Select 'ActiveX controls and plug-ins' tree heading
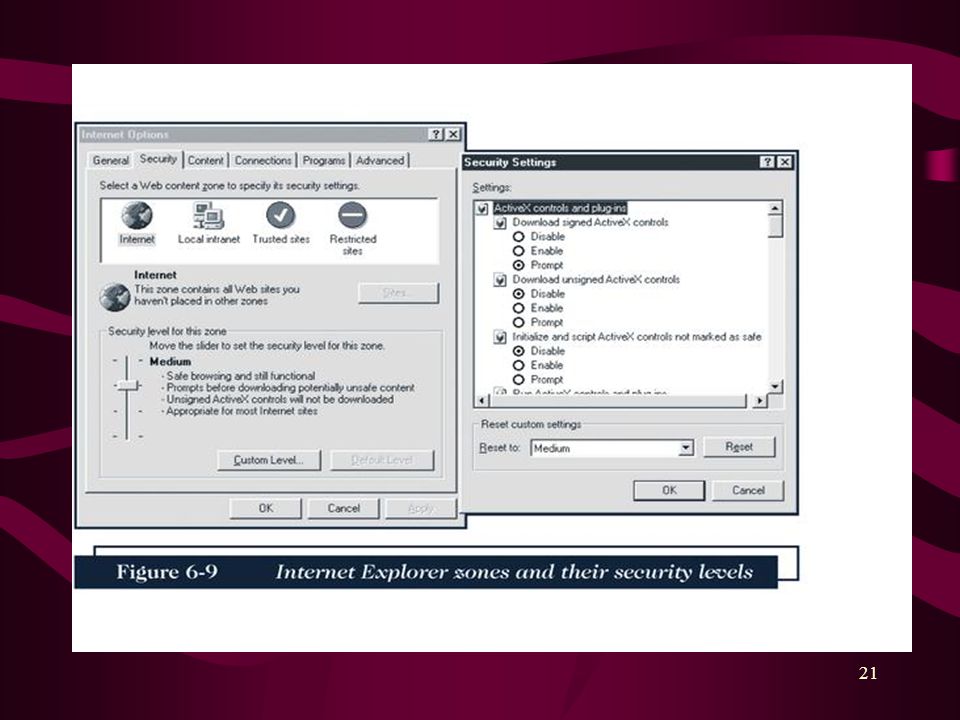This screenshot has height=720, width=960. point(560,208)
